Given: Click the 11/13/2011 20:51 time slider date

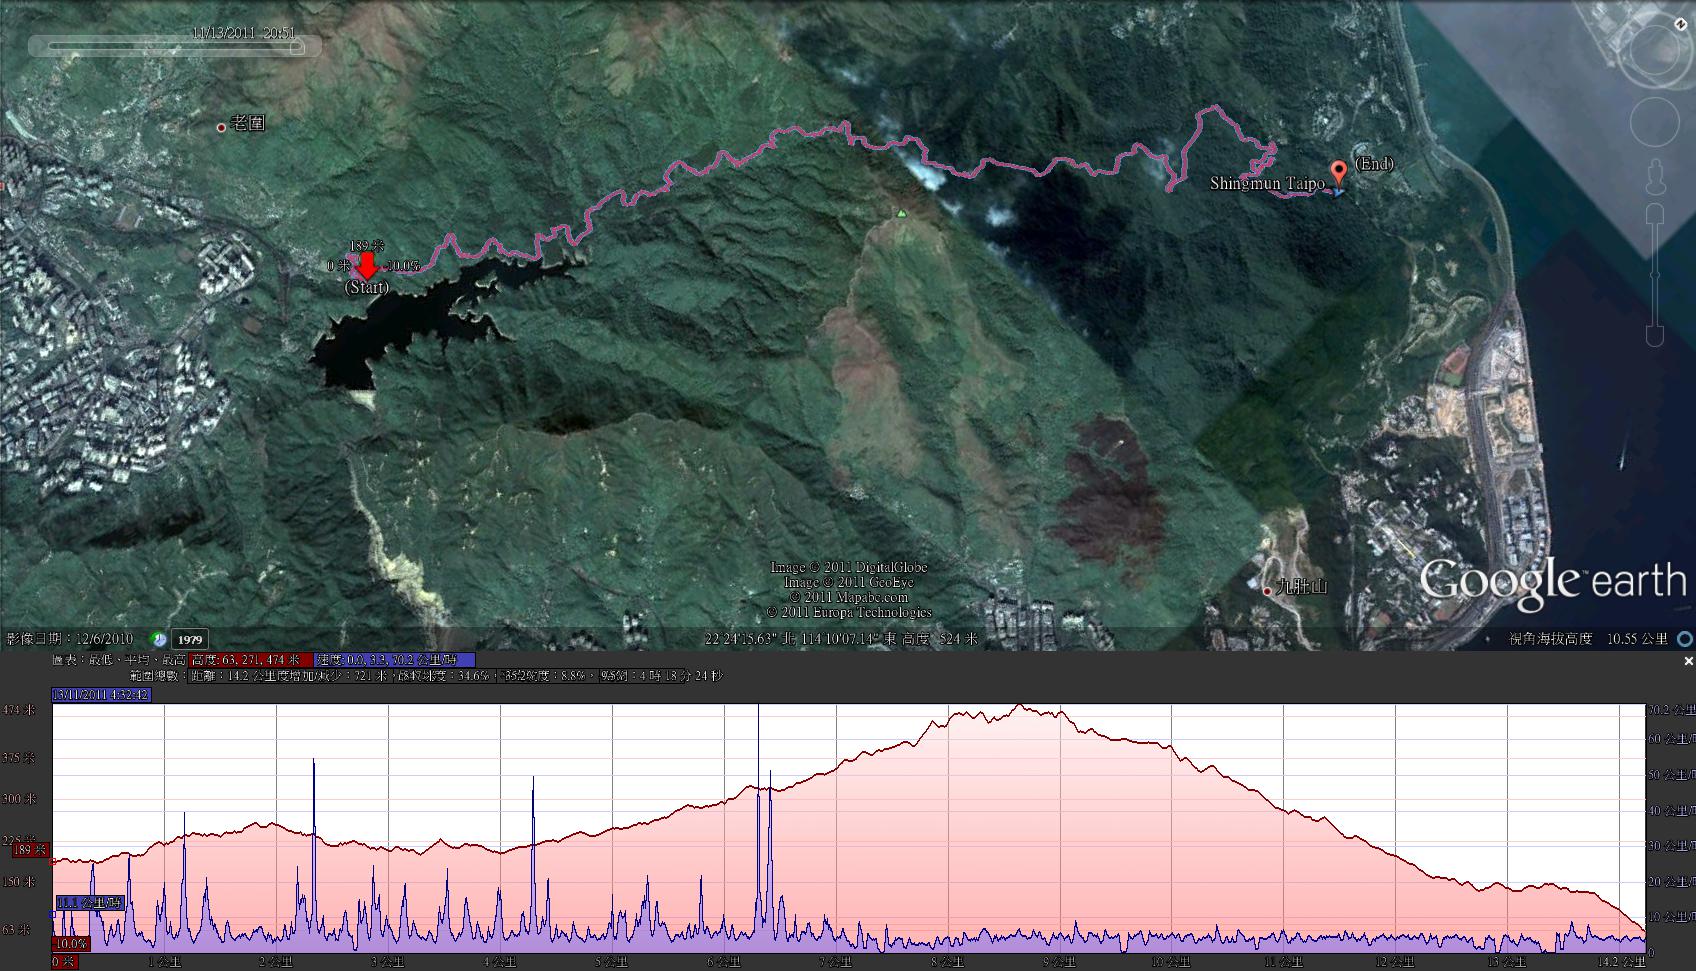Looking at the screenshot, I should point(244,32).
